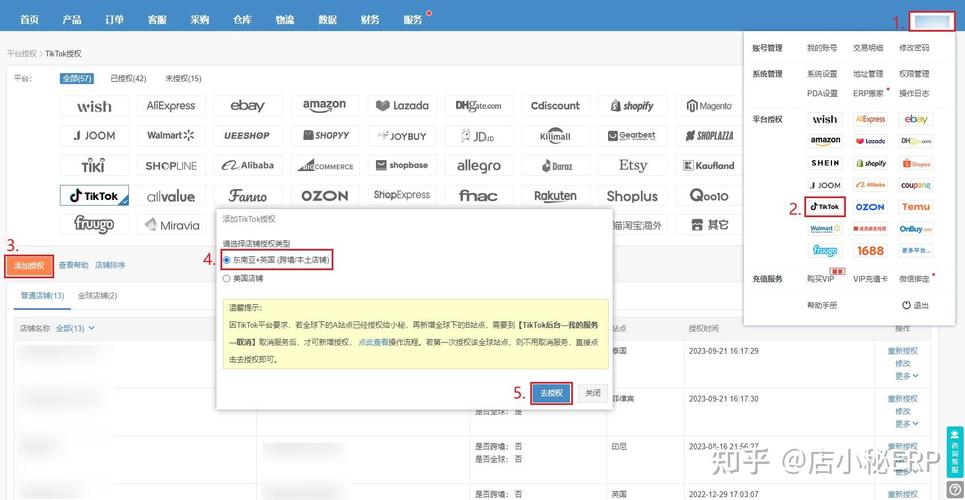This screenshot has height=500, width=965.
Task: Select the SHOPLAZZA platform logo
Action: click(x=709, y=135)
